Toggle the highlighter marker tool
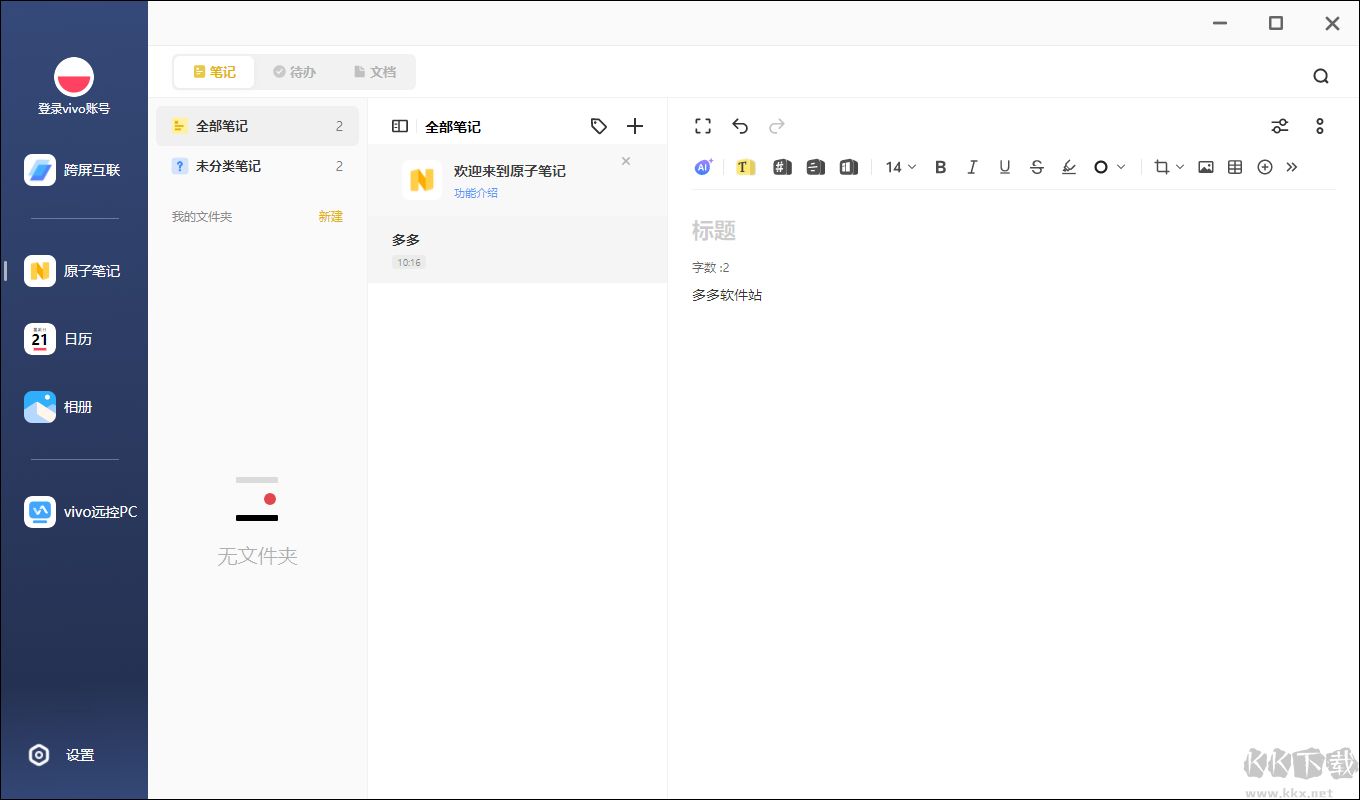Viewport: 1360px width, 800px height. 1069,167
